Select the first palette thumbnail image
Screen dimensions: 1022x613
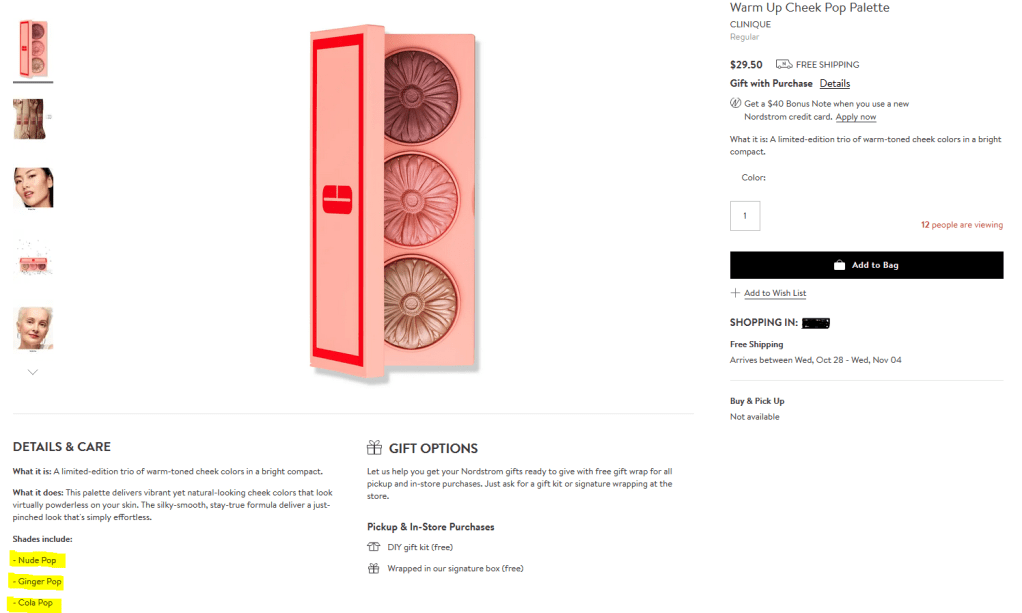(33, 48)
